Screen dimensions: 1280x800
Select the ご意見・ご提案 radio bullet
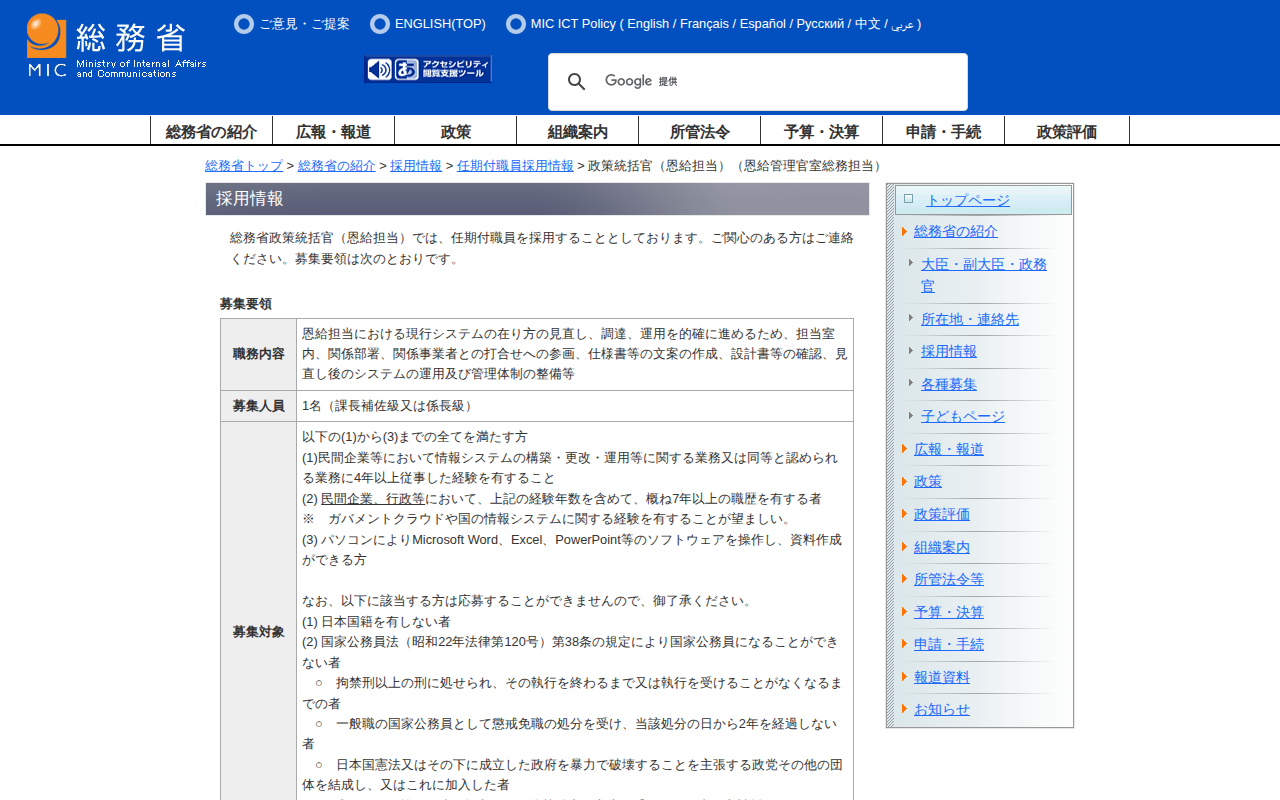pyautogui.click(x=244, y=24)
